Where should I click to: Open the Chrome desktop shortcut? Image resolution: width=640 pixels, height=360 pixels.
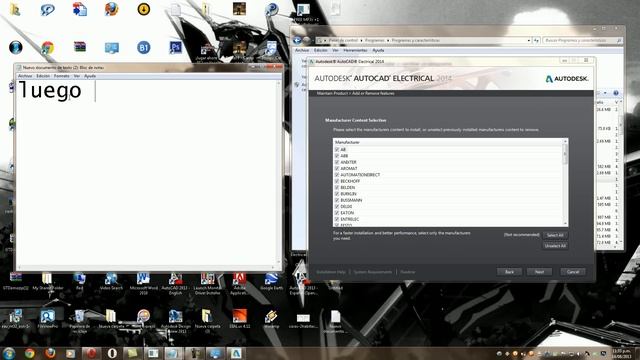pyautogui.click(x=47, y=48)
